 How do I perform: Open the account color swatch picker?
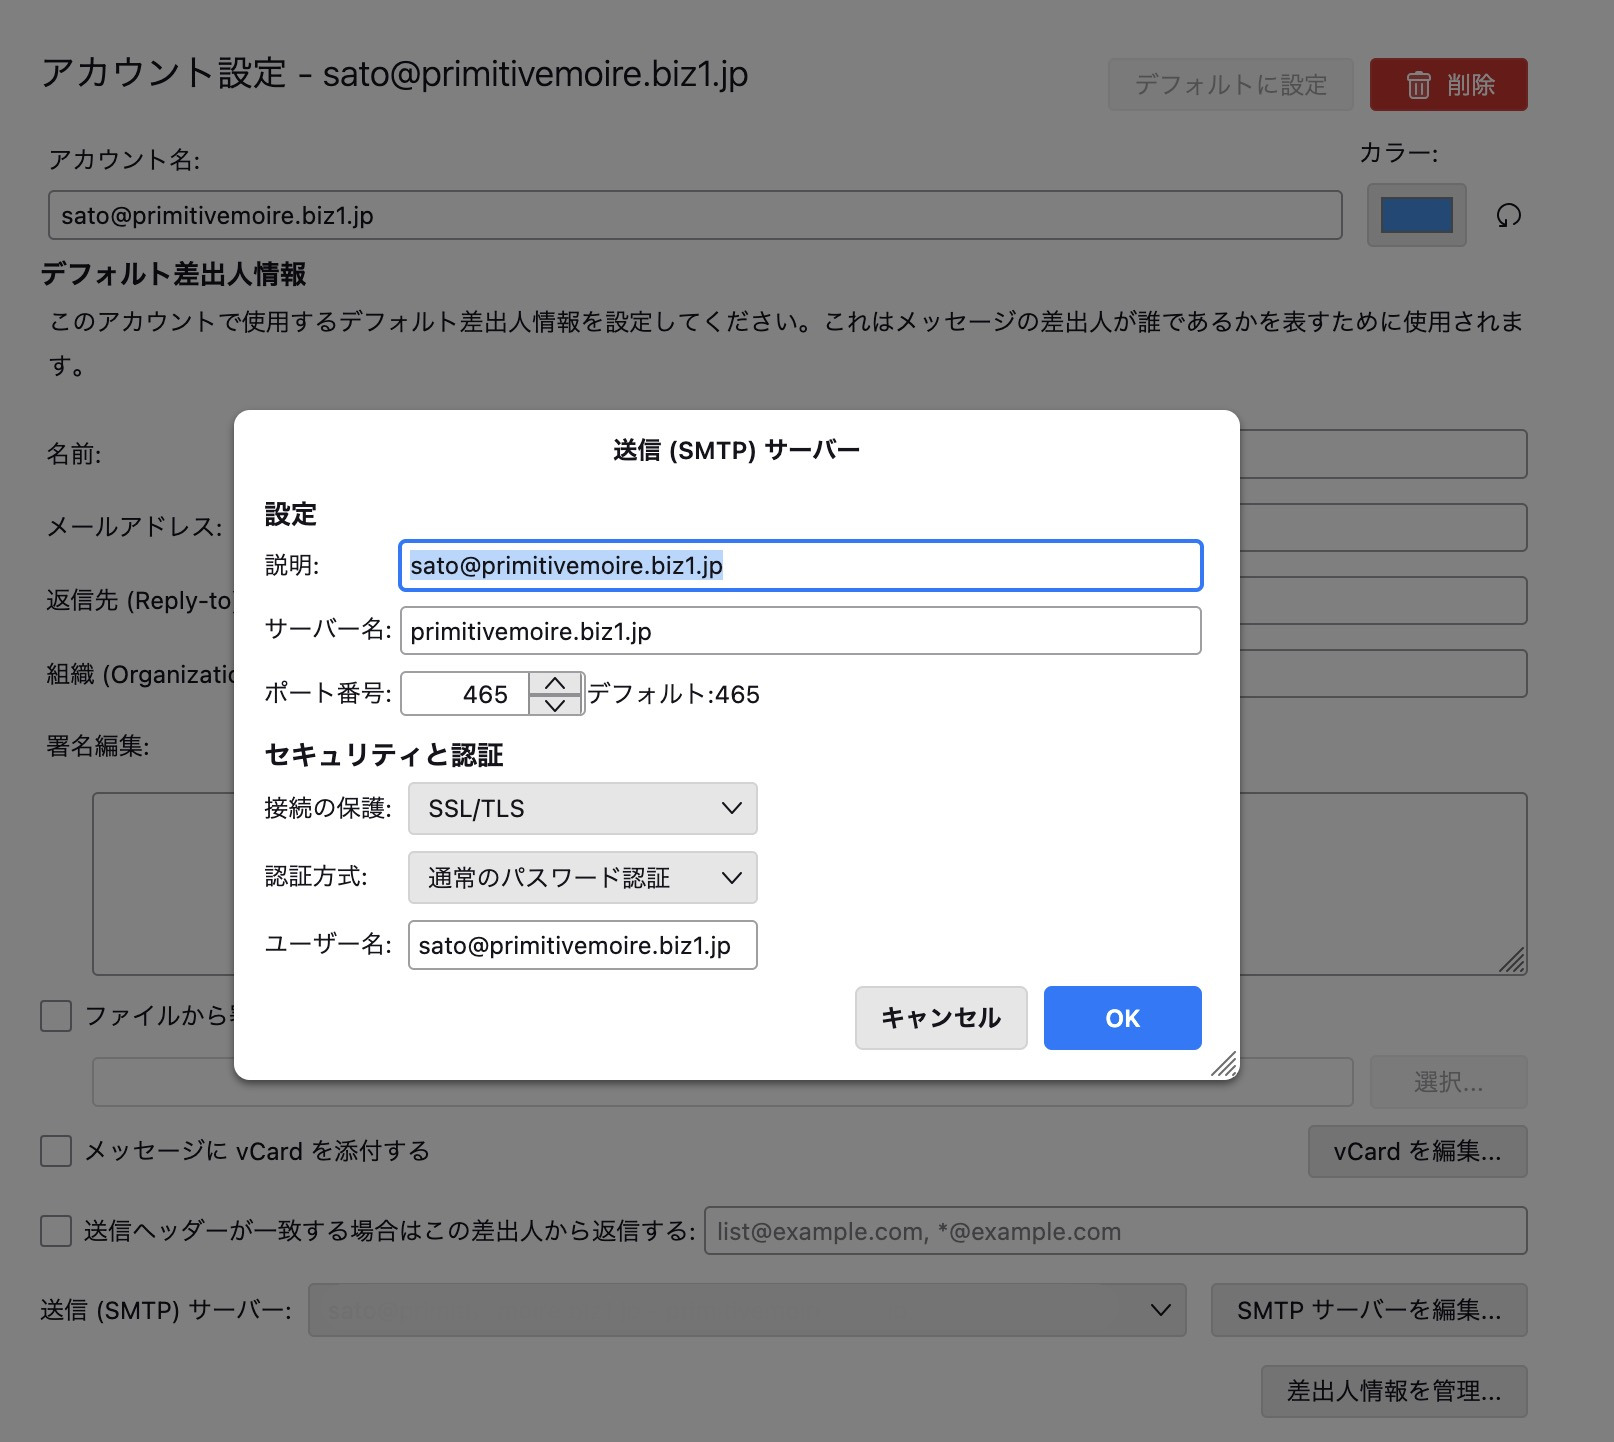pos(1416,215)
